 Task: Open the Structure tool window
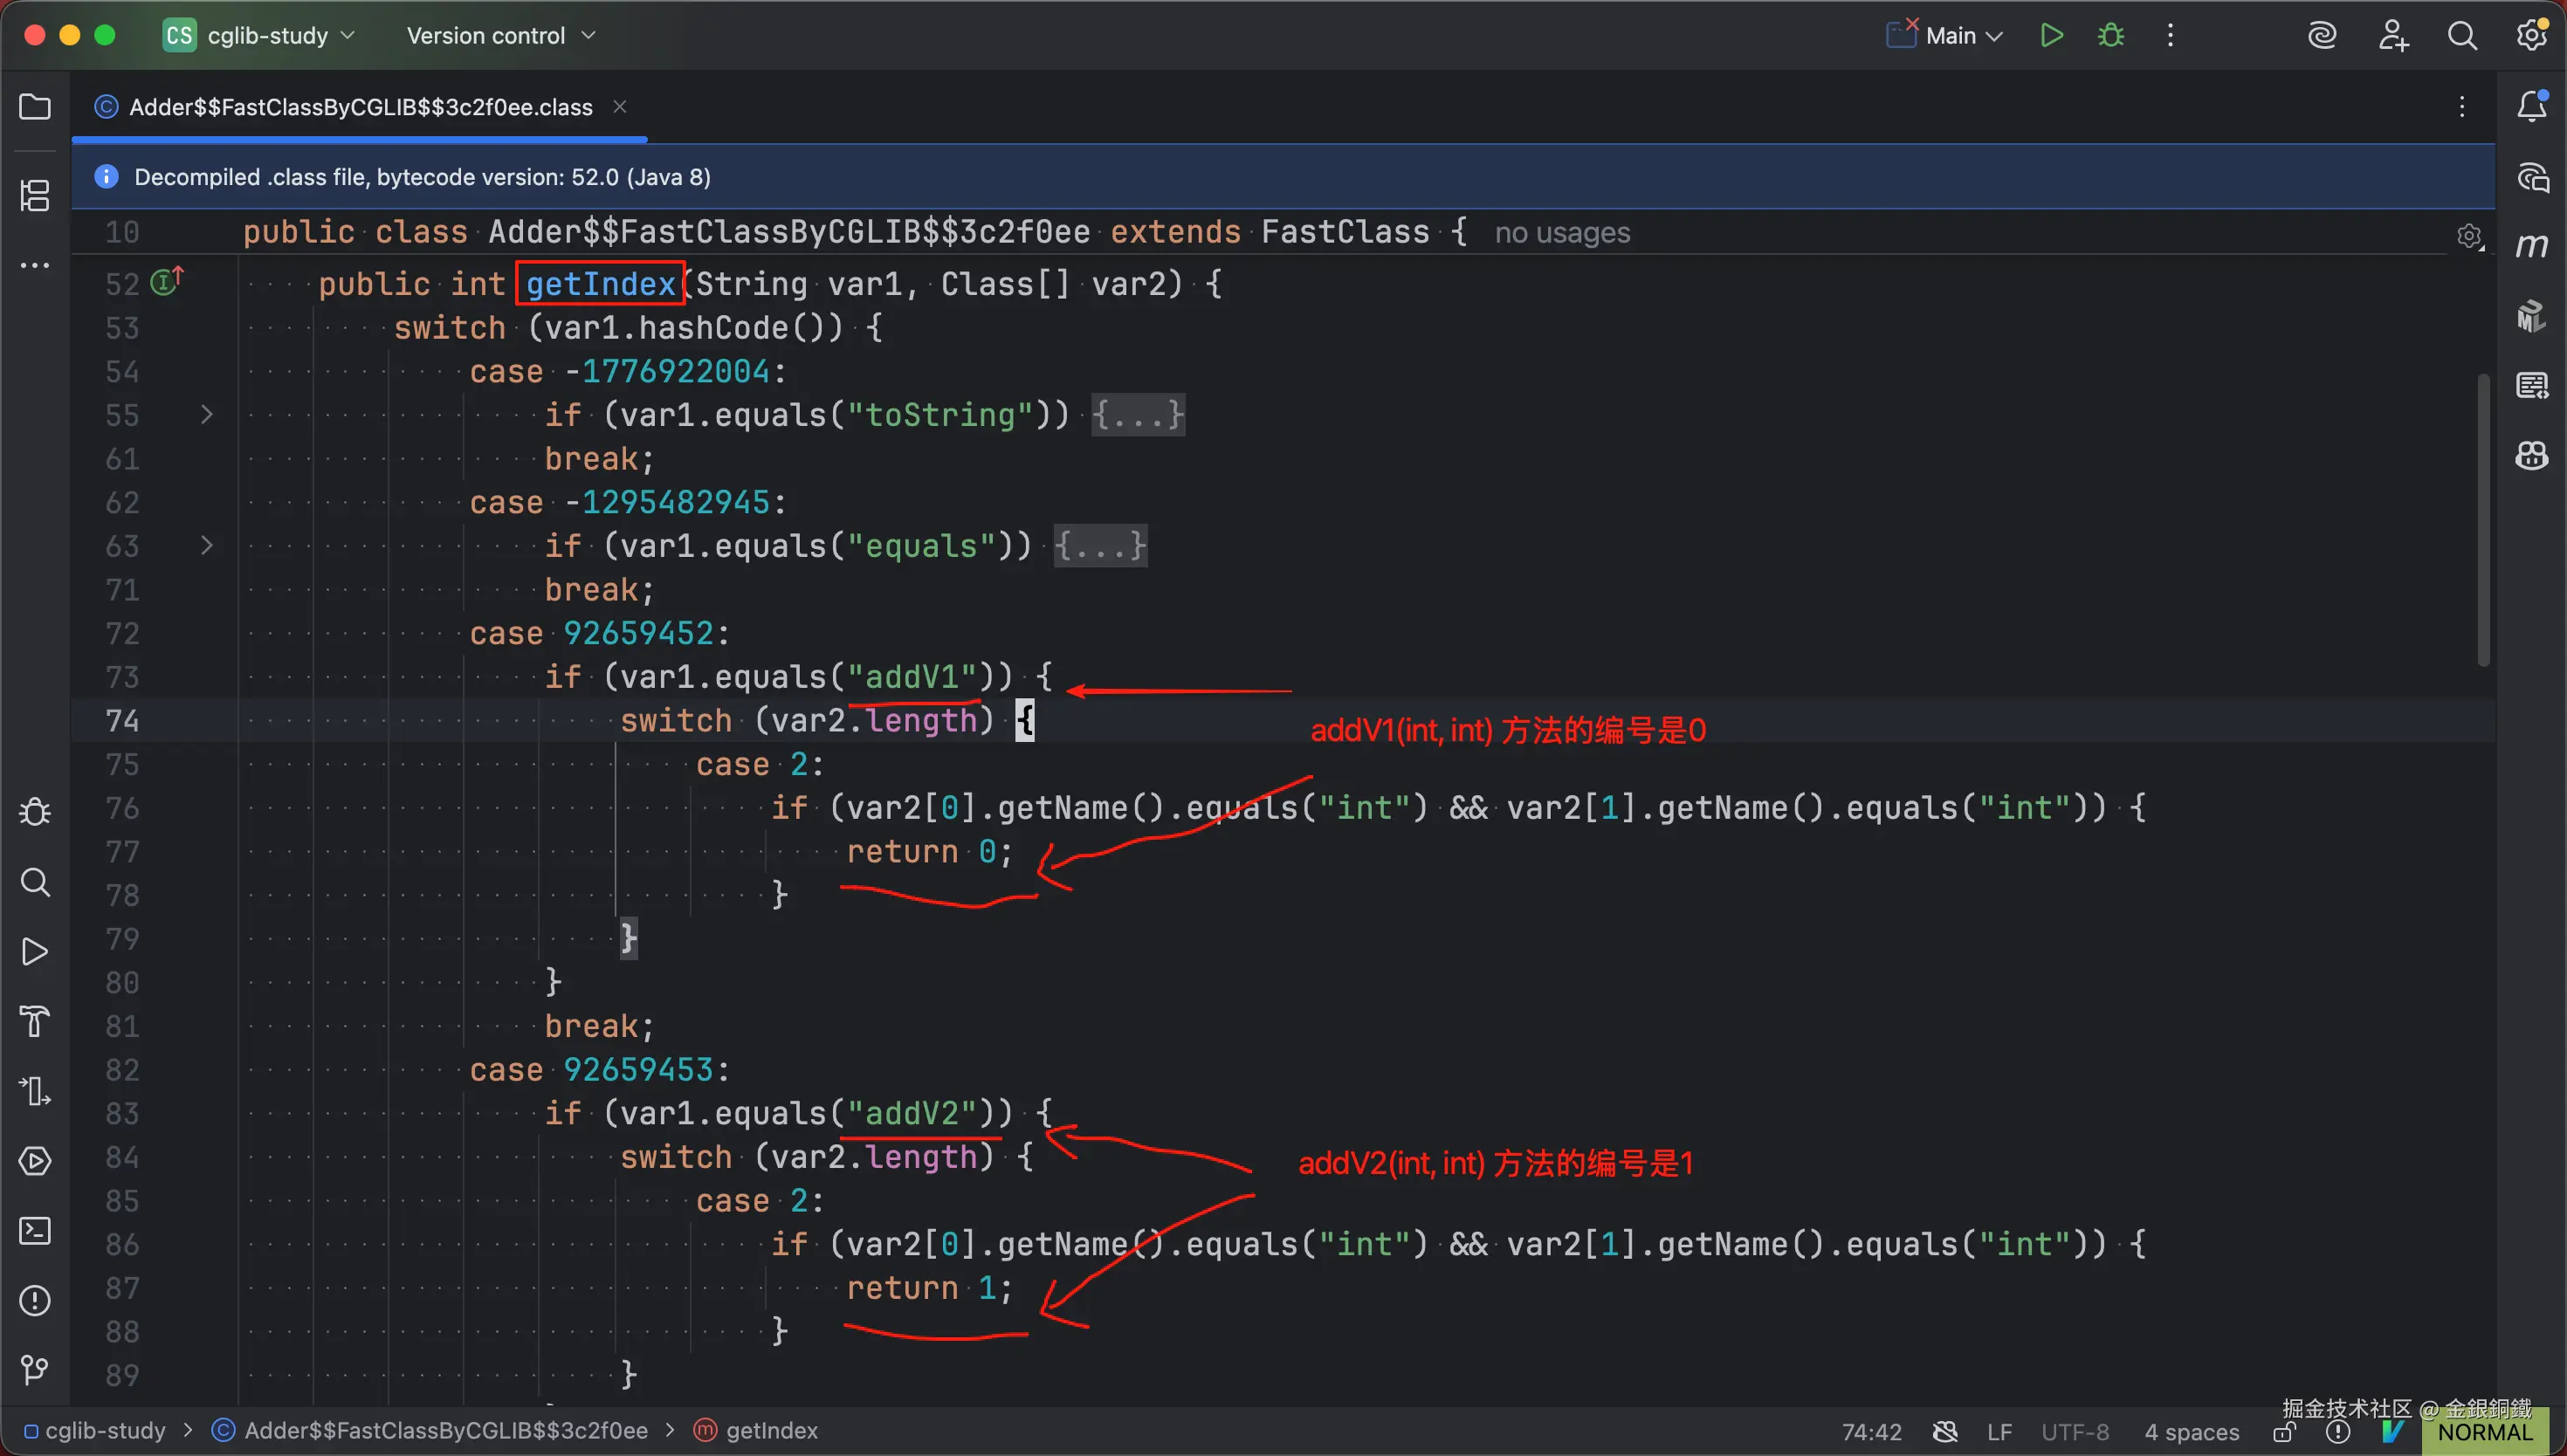[35, 195]
